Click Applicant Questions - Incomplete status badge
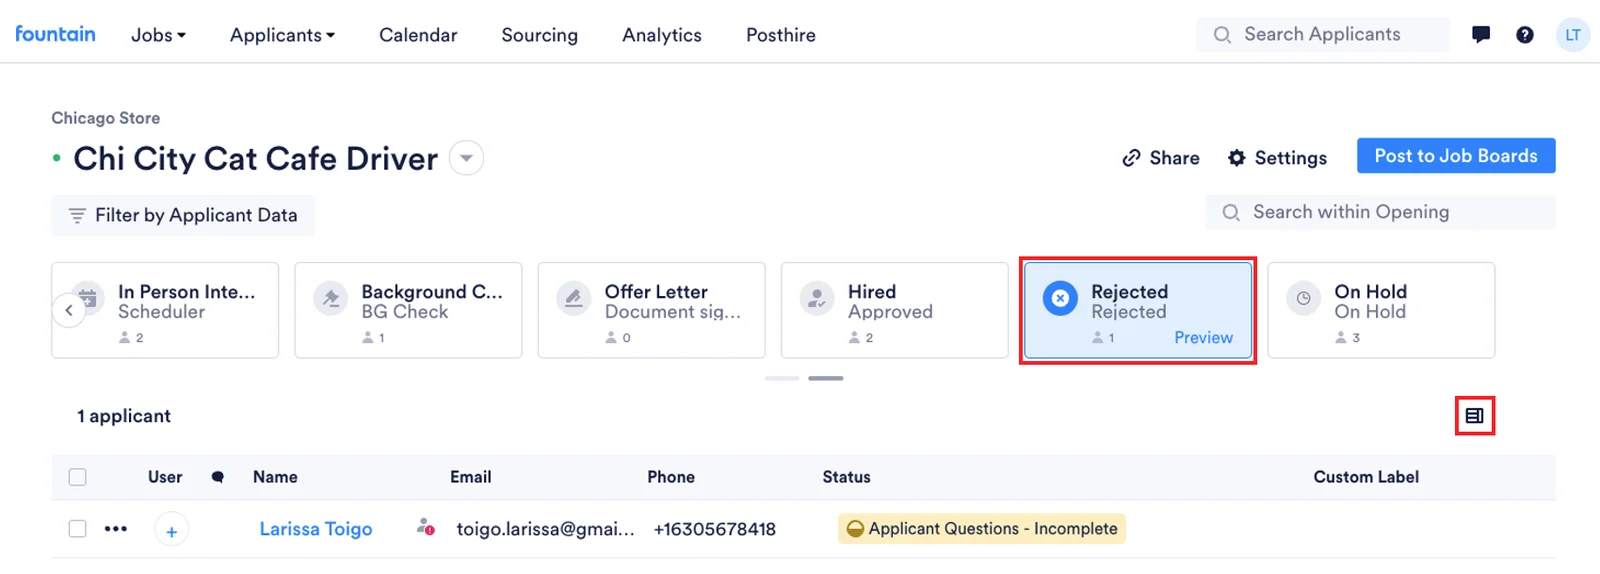 [x=982, y=528]
